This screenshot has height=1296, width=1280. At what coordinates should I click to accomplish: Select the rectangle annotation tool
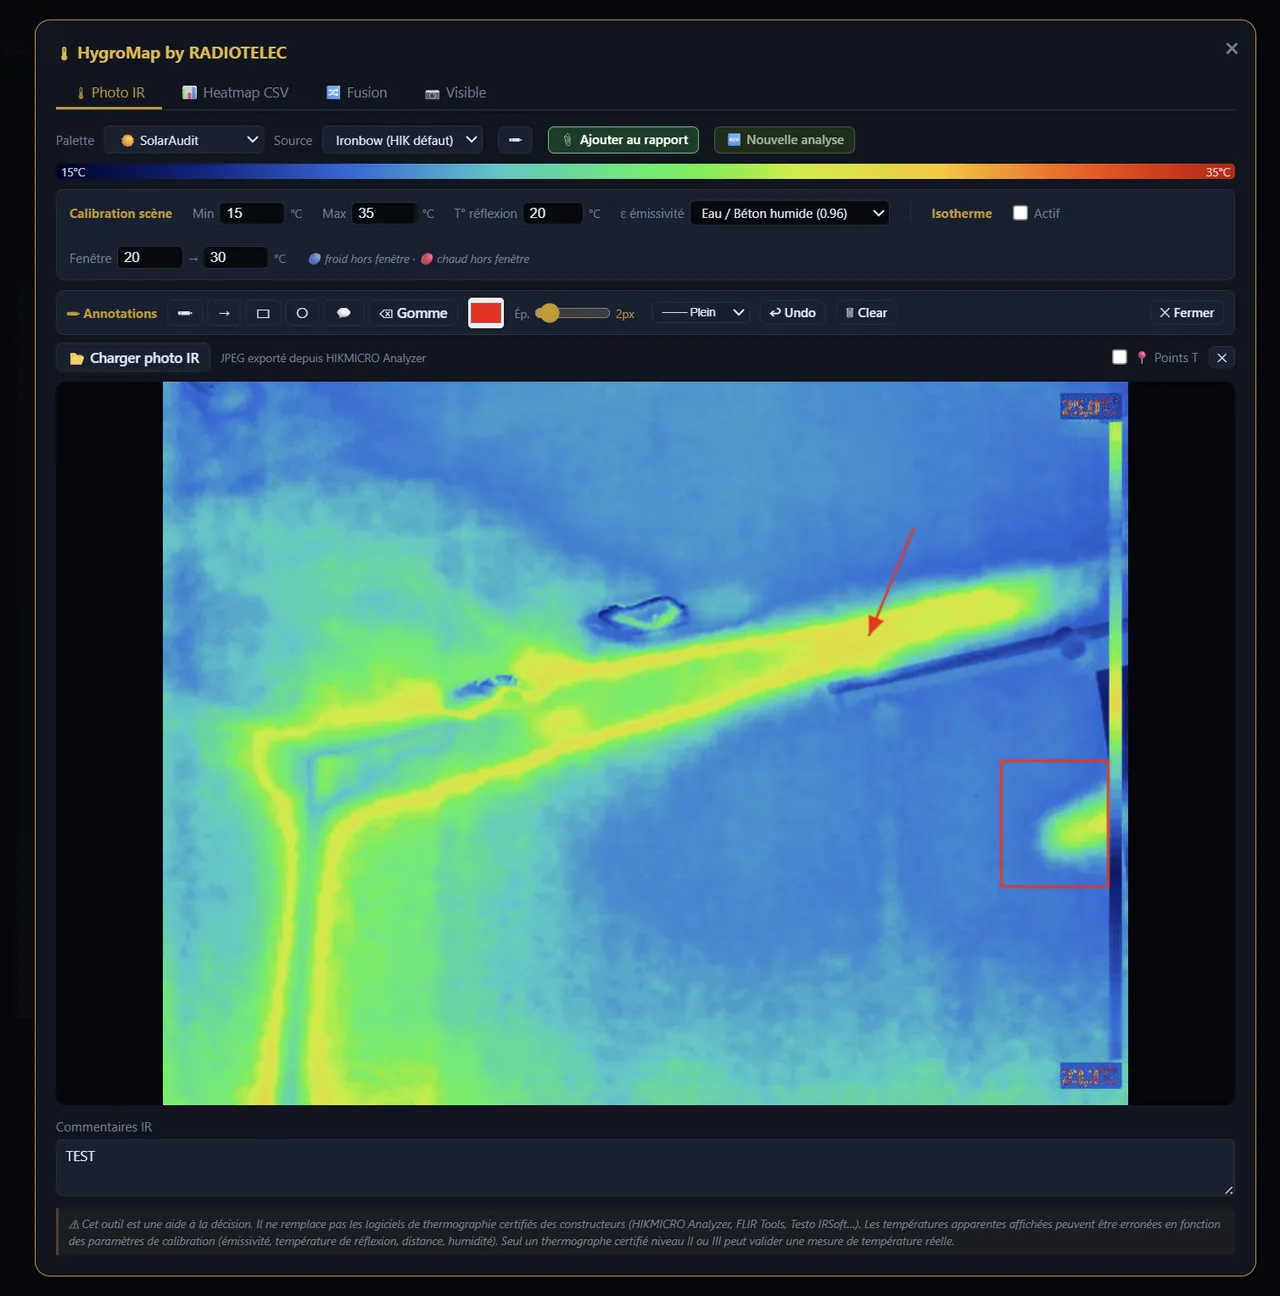263,313
